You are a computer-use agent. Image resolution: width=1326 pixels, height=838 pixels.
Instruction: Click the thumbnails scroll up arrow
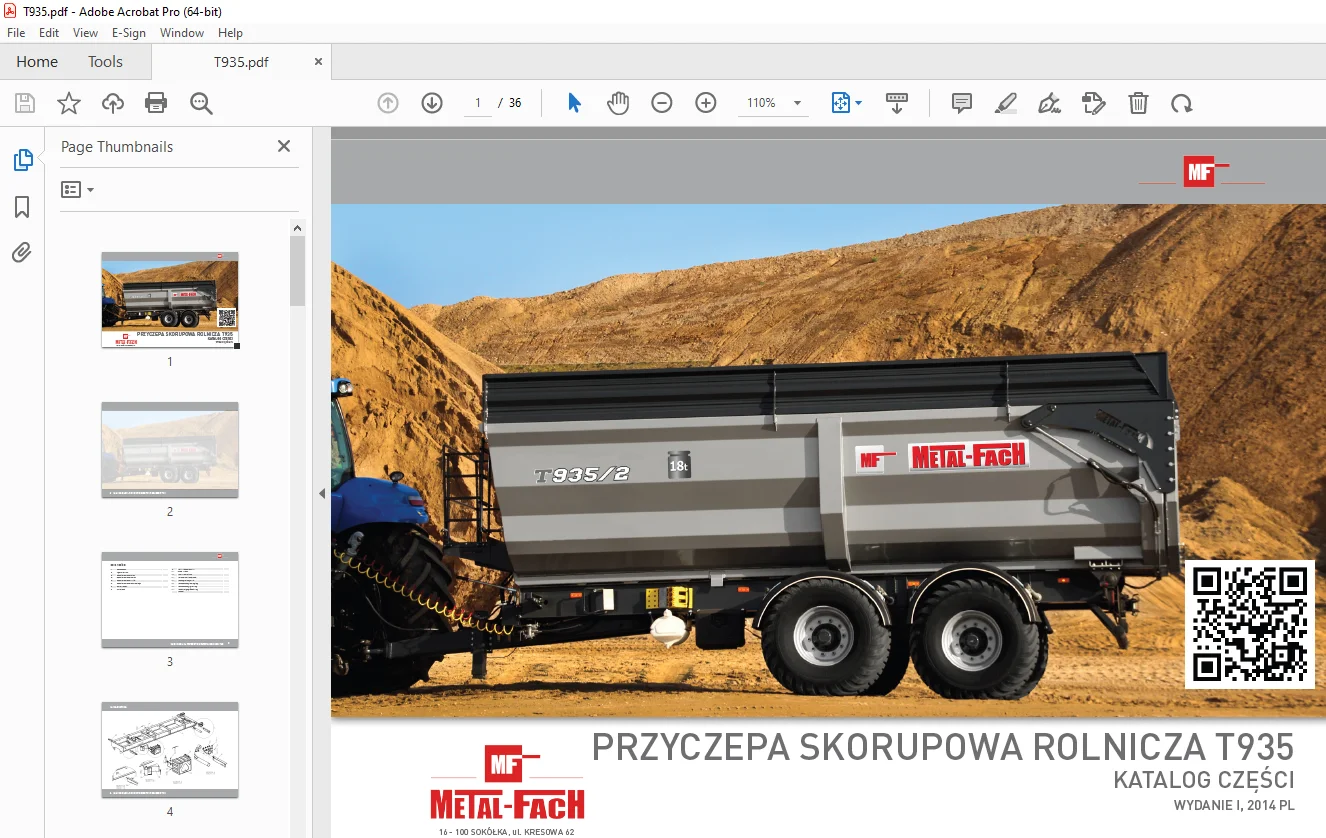coord(297,228)
